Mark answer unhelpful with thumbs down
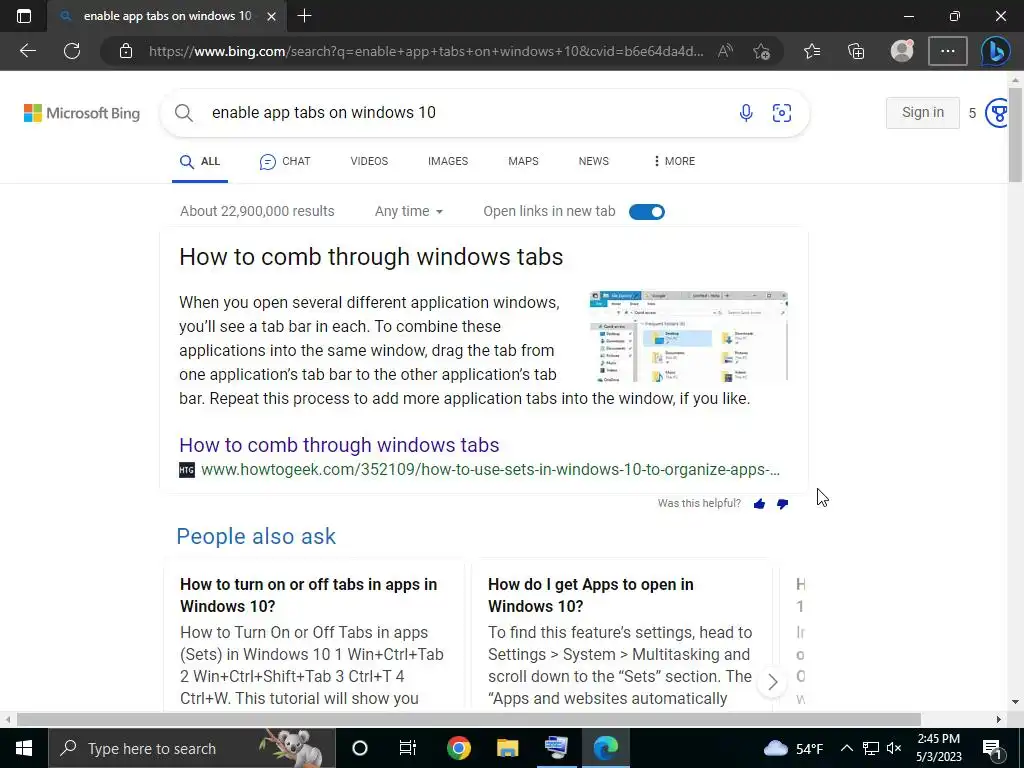Screen dimensions: 1024x768 (x=782, y=504)
